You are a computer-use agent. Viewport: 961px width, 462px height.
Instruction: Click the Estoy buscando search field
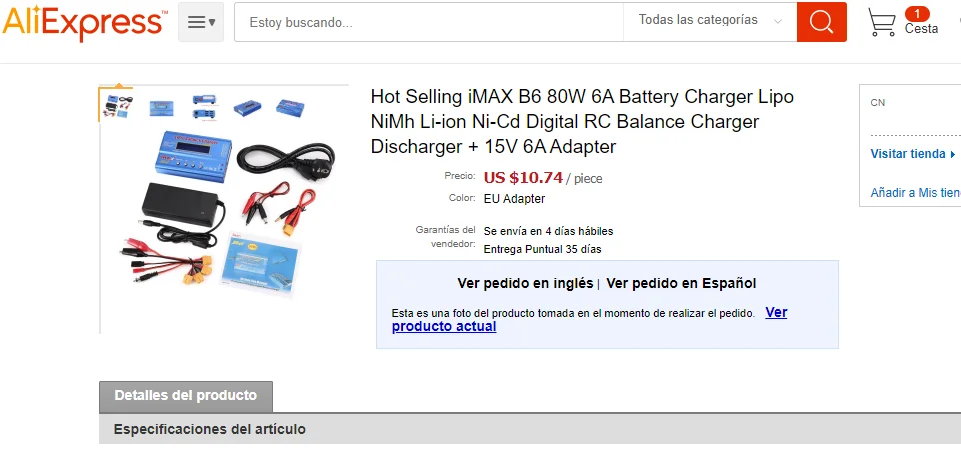(429, 22)
